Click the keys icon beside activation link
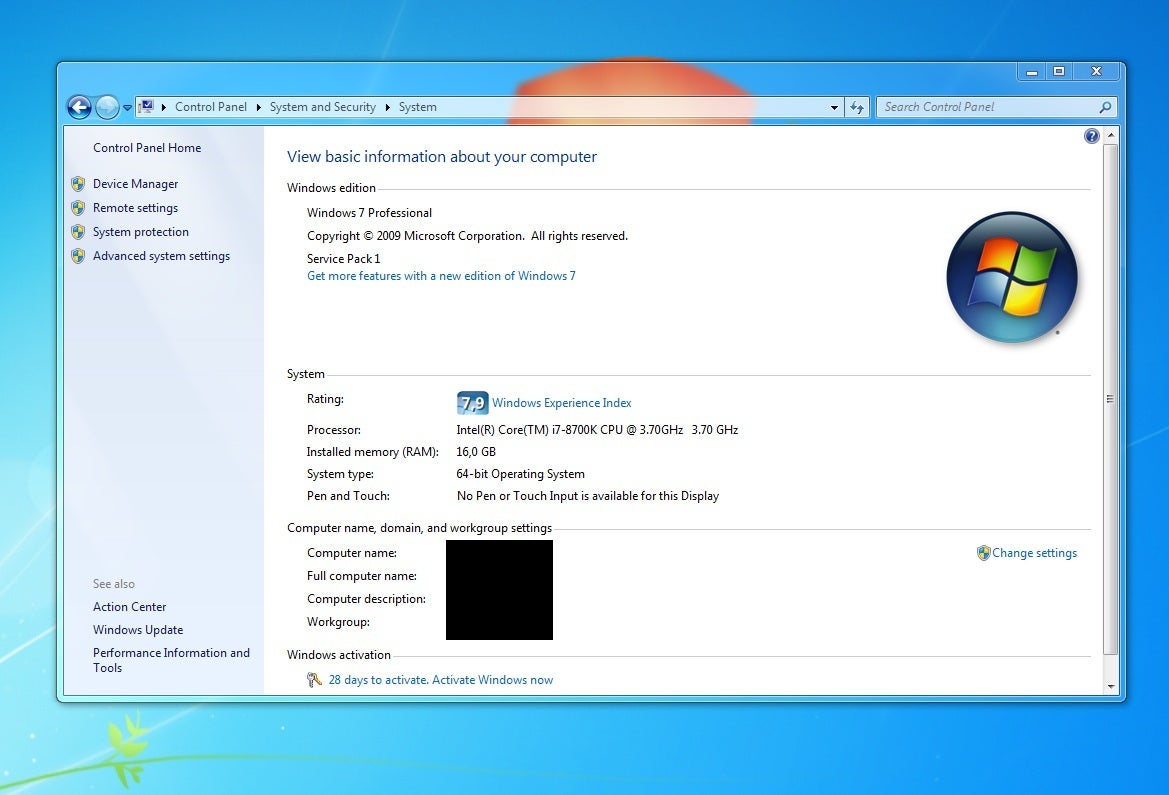Image resolution: width=1169 pixels, height=795 pixels. click(x=314, y=679)
